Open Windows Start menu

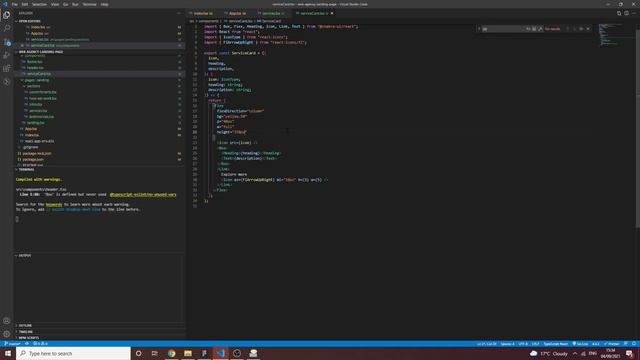click(x=8, y=353)
